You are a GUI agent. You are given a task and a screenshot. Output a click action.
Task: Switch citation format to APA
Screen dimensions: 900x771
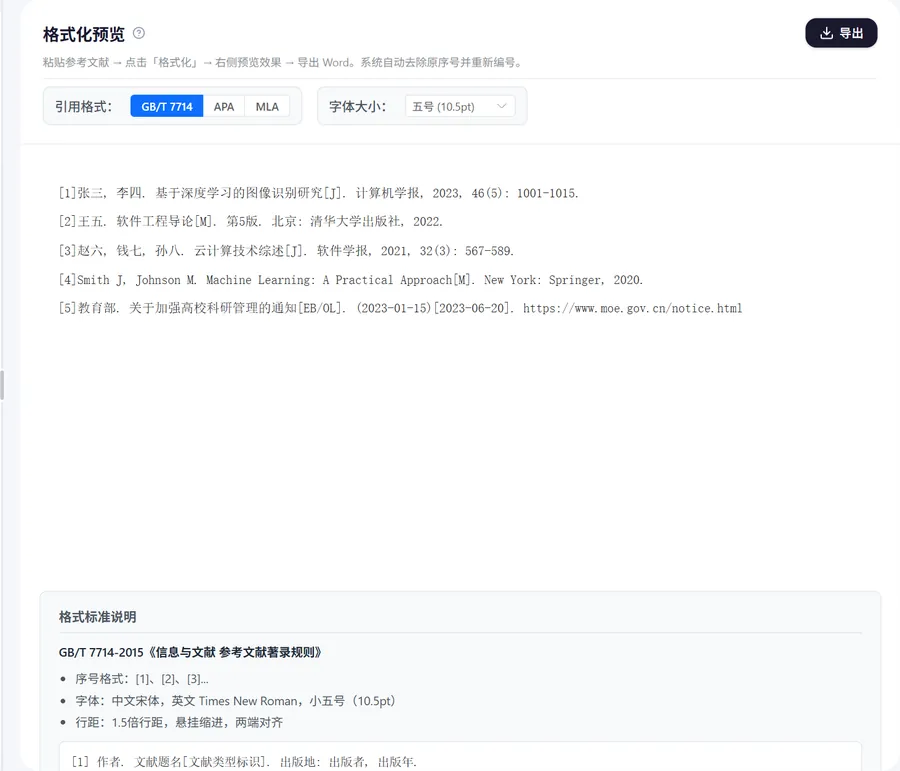224,106
